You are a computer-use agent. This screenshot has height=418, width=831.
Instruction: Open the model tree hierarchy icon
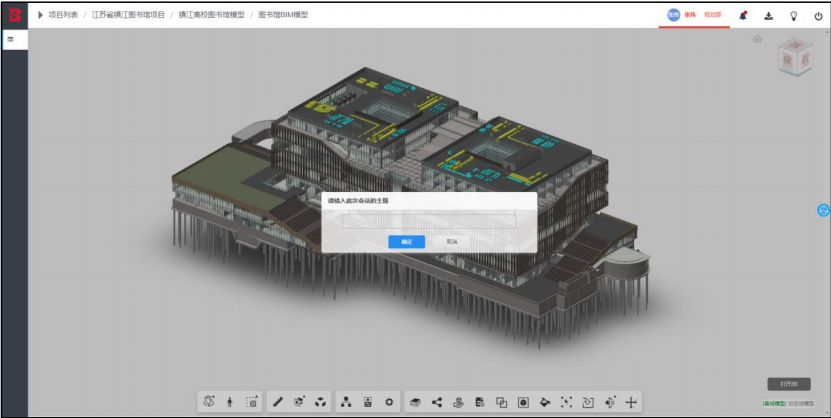[346, 402]
